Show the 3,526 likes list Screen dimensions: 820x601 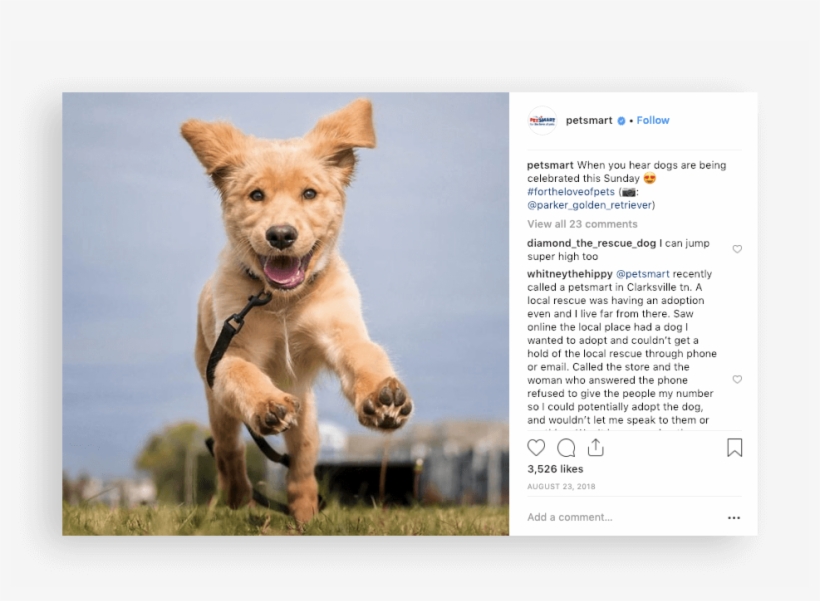(555, 469)
